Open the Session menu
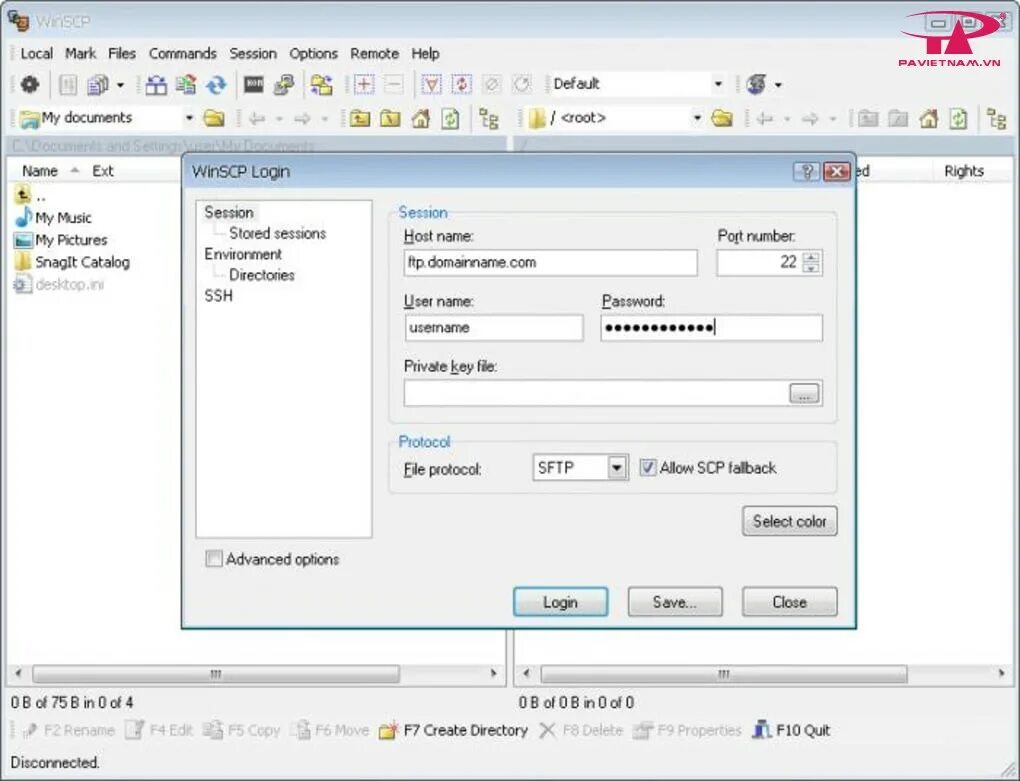This screenshot has height=781, width=1020. 252,53
